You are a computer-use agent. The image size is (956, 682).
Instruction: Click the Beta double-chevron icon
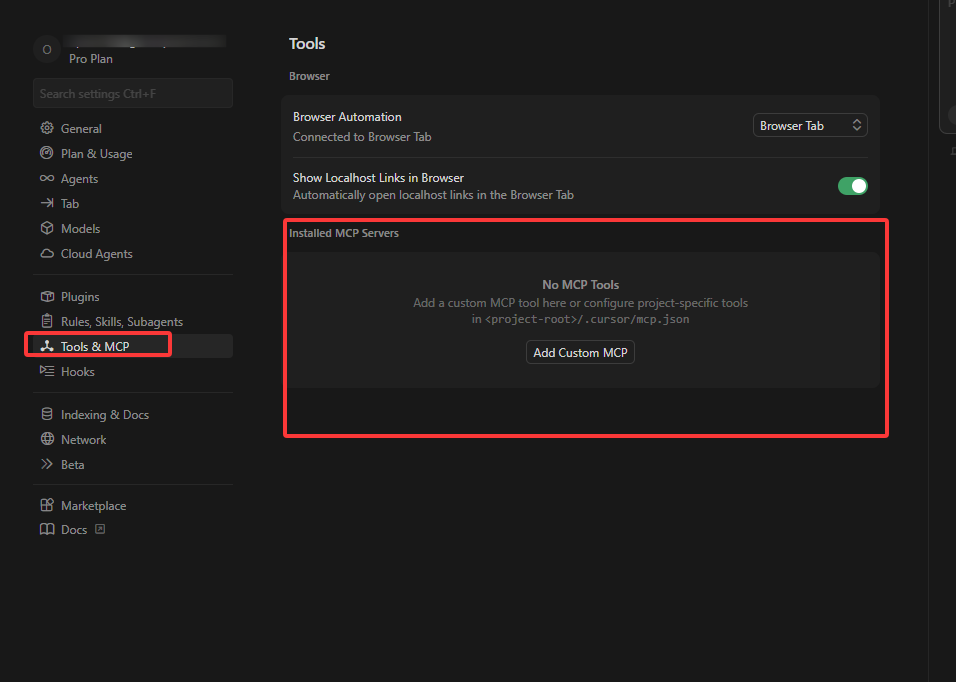pos(47,464)
